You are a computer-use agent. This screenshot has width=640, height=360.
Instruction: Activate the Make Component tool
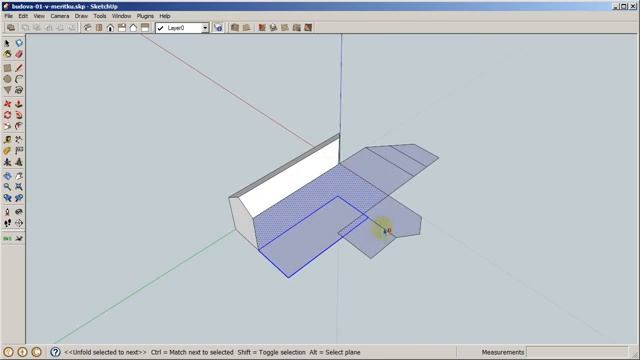click(19, 43)
